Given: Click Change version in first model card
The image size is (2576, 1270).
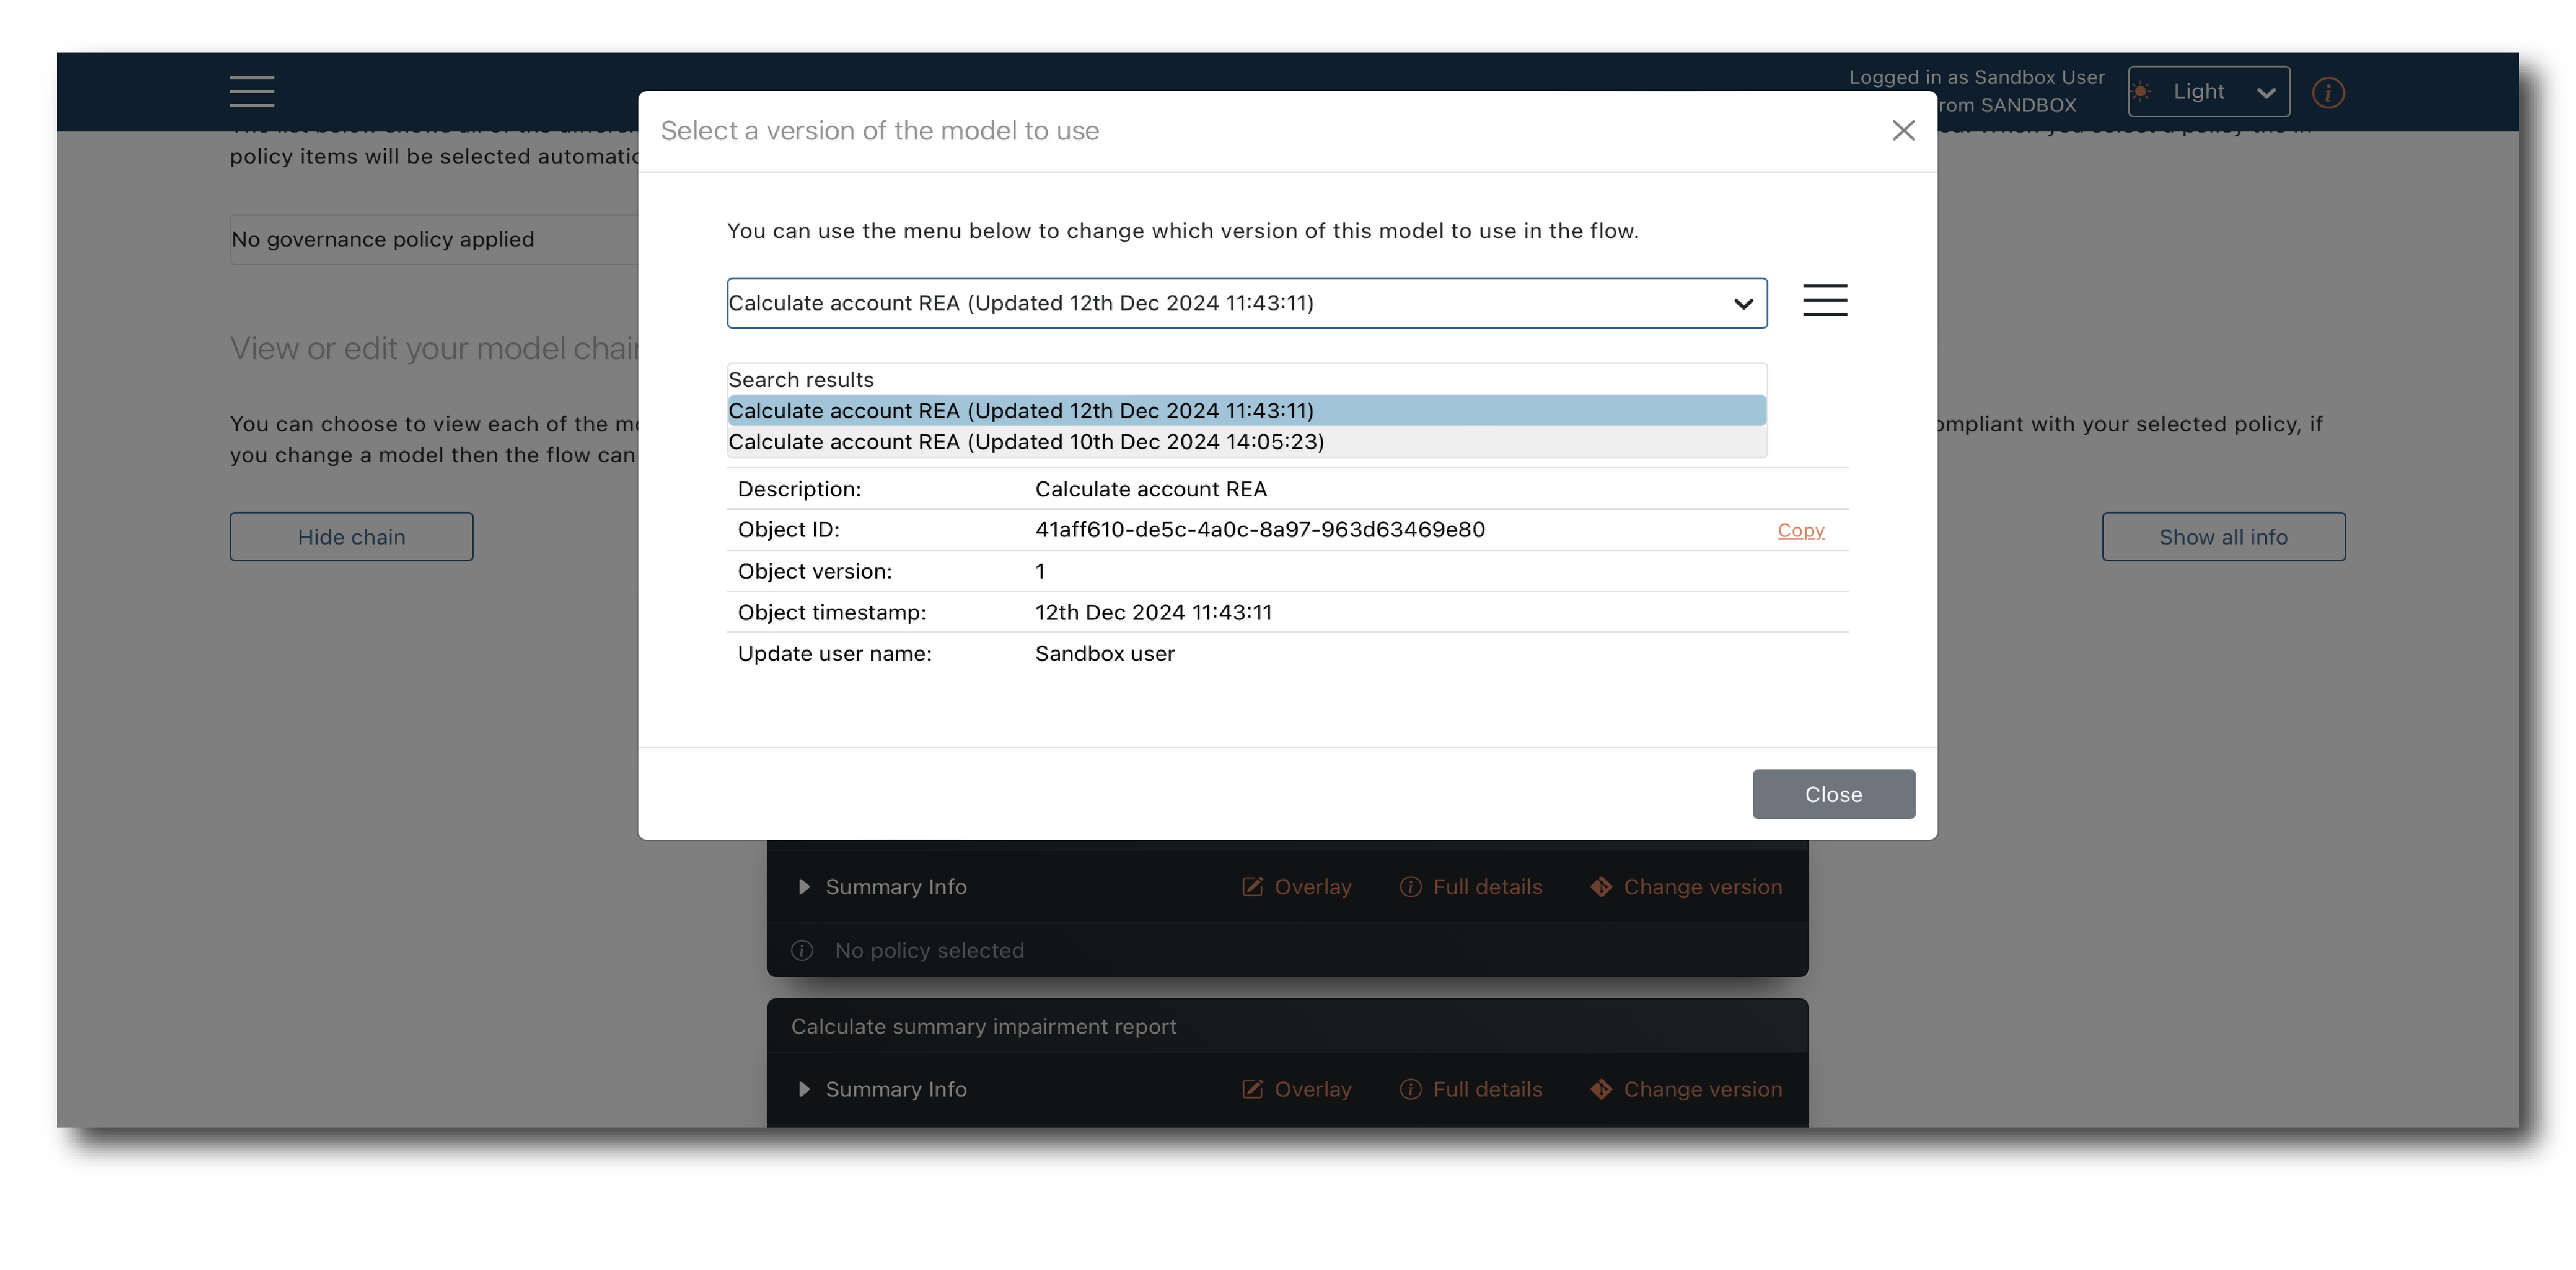Looking at the screenshot, I should [1686, 887].
